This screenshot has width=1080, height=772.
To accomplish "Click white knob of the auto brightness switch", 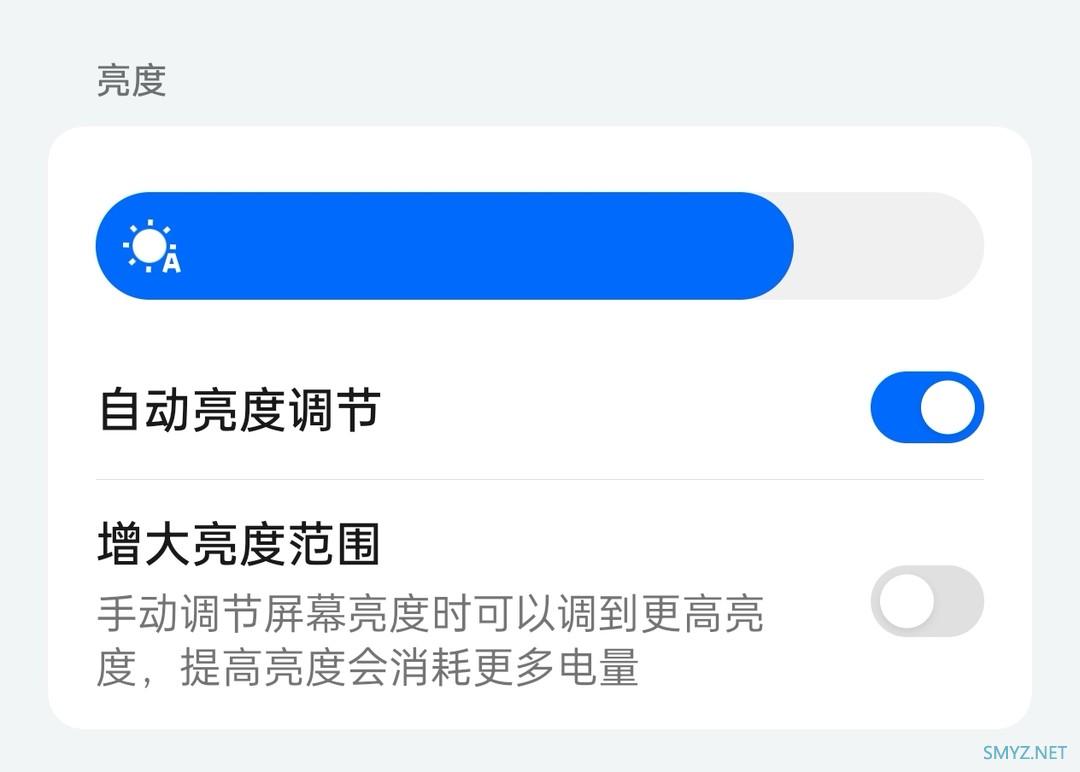I will point(948,407).
